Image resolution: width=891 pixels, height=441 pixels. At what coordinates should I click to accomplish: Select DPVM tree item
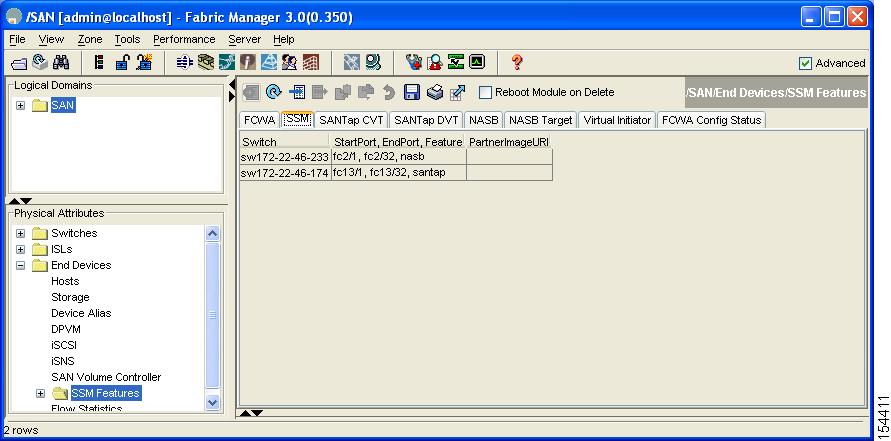pyautogui.click(x=66, y=329)
